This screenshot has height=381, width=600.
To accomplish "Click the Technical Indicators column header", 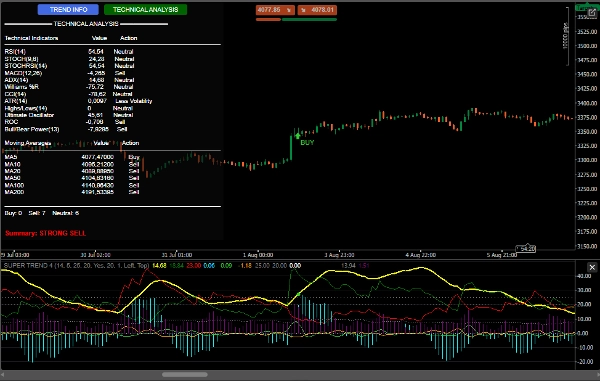I will click(x=31, y=38).
